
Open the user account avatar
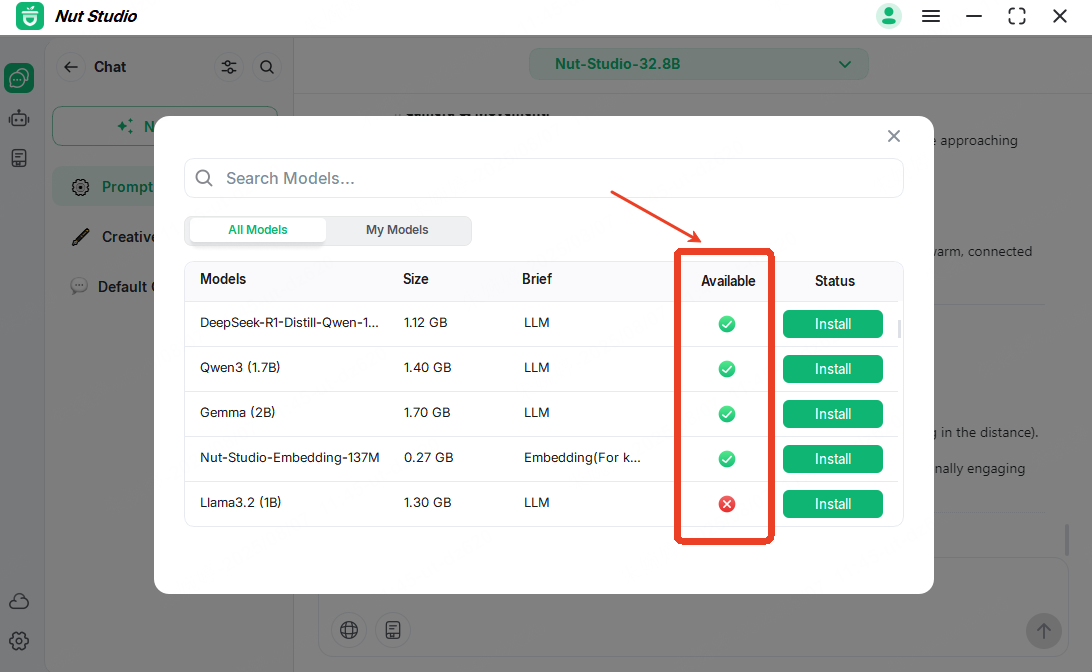coord(889,16)
